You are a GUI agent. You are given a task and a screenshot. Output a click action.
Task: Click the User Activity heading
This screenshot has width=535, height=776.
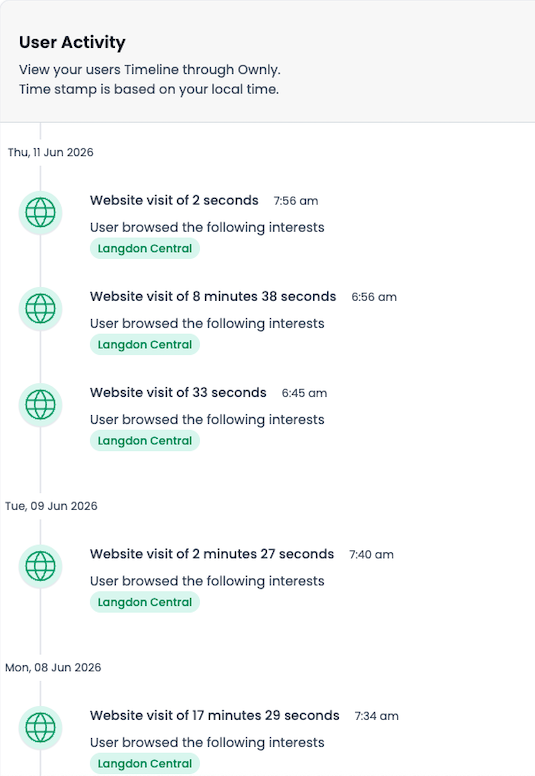click(x=72, y=43)
